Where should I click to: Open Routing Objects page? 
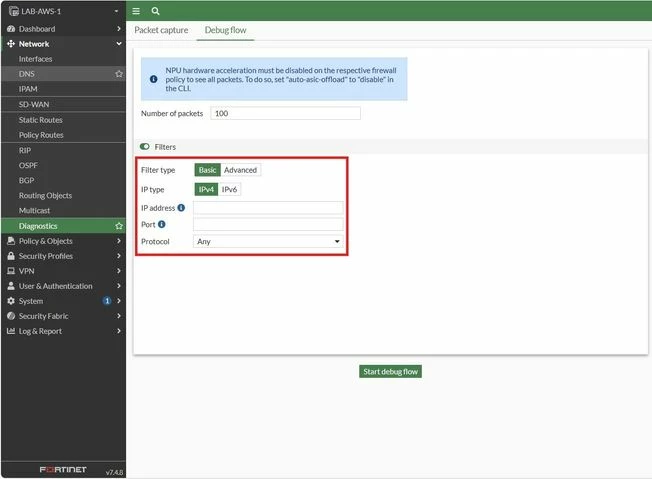click(x=63, y=195)
